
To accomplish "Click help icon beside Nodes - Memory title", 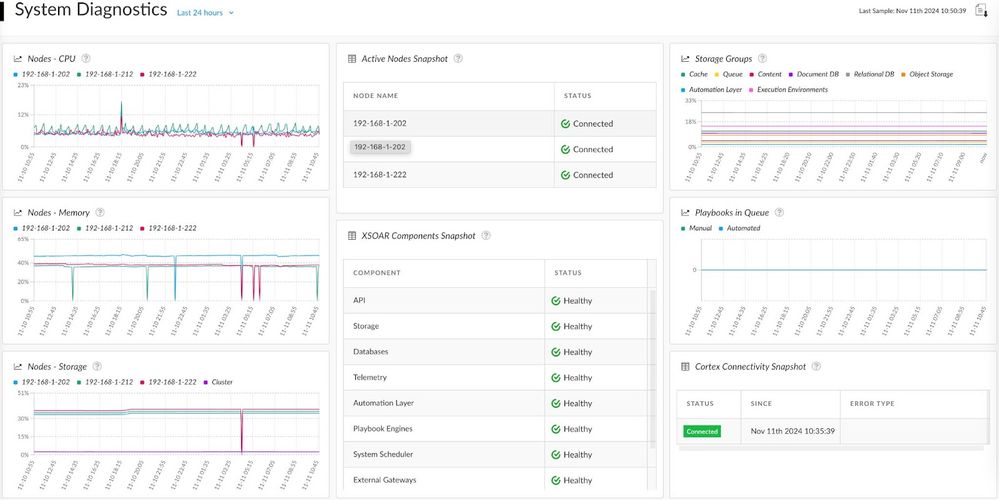I will [x=100, y=213].
